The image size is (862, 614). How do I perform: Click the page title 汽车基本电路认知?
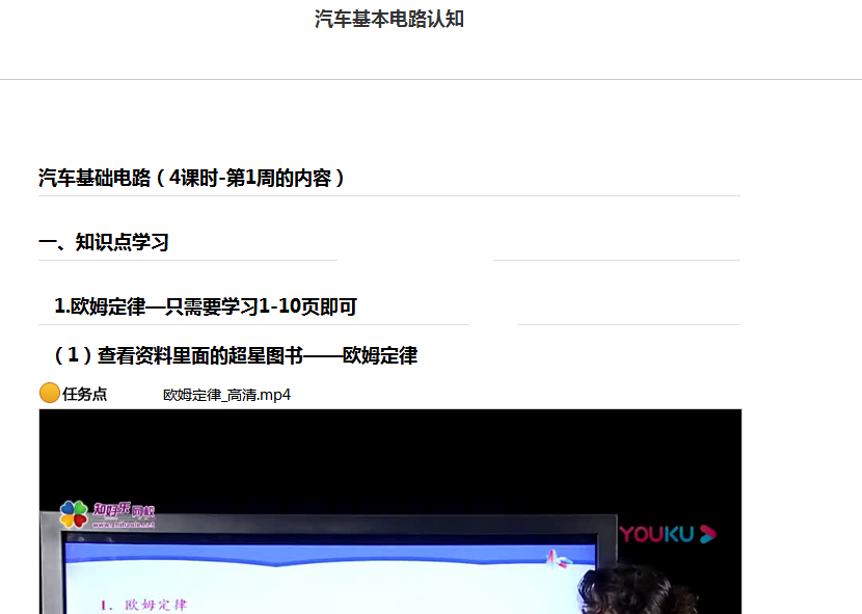click(389, 19)
